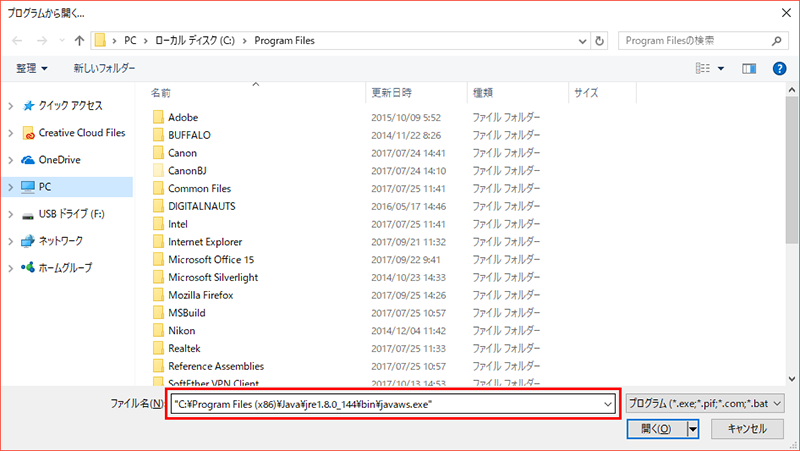The height and width of the screenshot is (451, 800).
Task: Select the Mozilla Firefox folder
Action: (200, 296)
